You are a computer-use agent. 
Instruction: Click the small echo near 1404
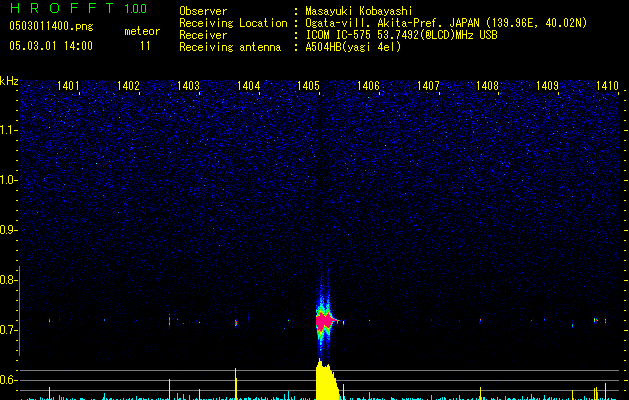(x=236, y=323)
